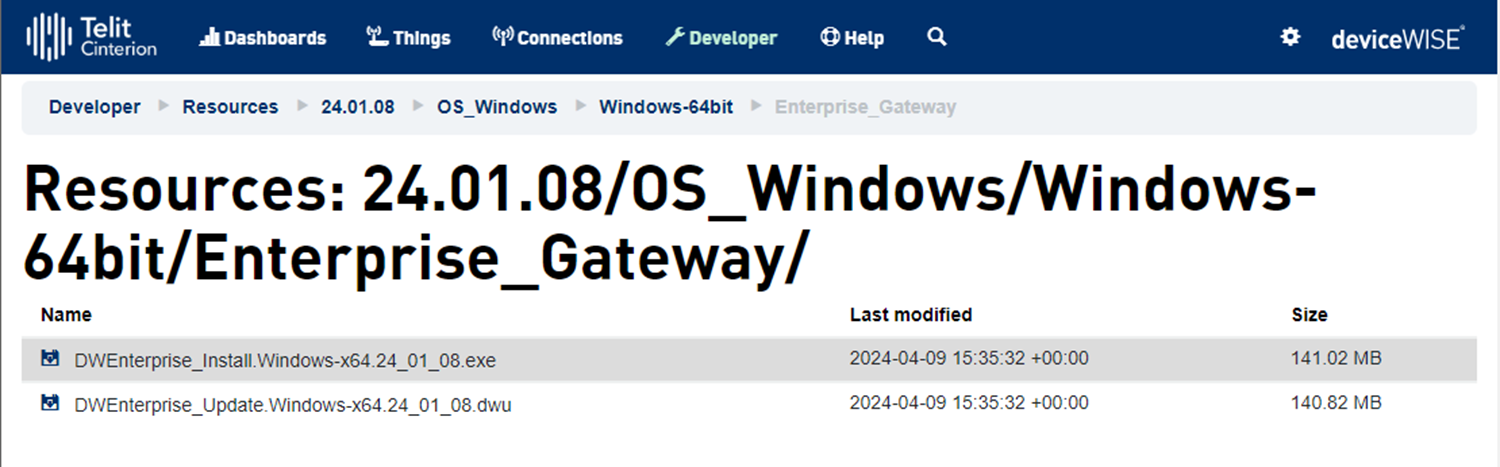Click the Size column header
This screenshot has width=1500, height=467.
point(1310,315)
